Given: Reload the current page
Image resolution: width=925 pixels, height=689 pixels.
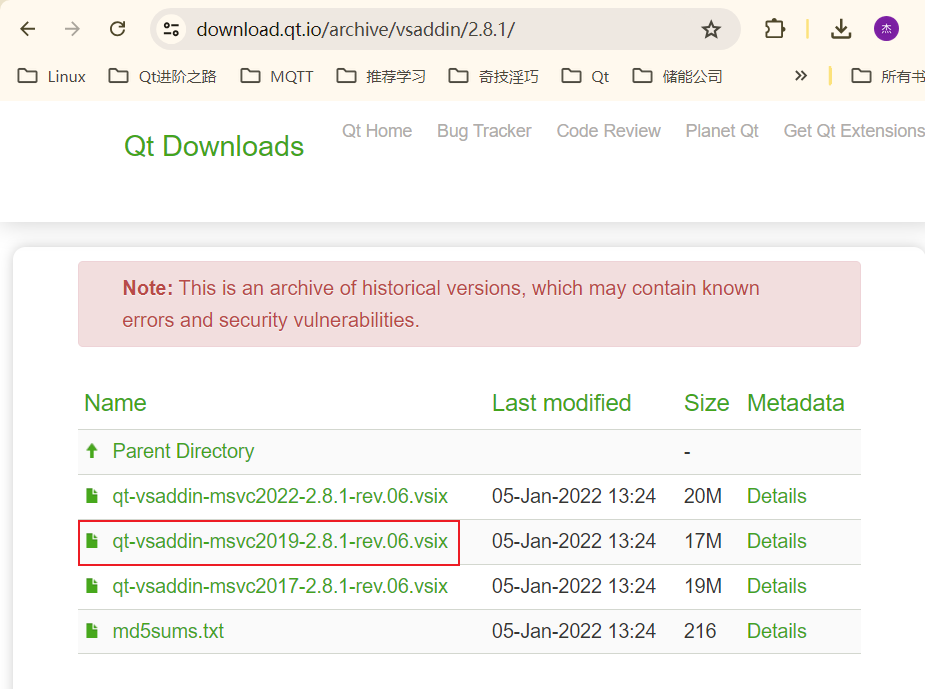Looking at the screenshot, I should [117, 29].
